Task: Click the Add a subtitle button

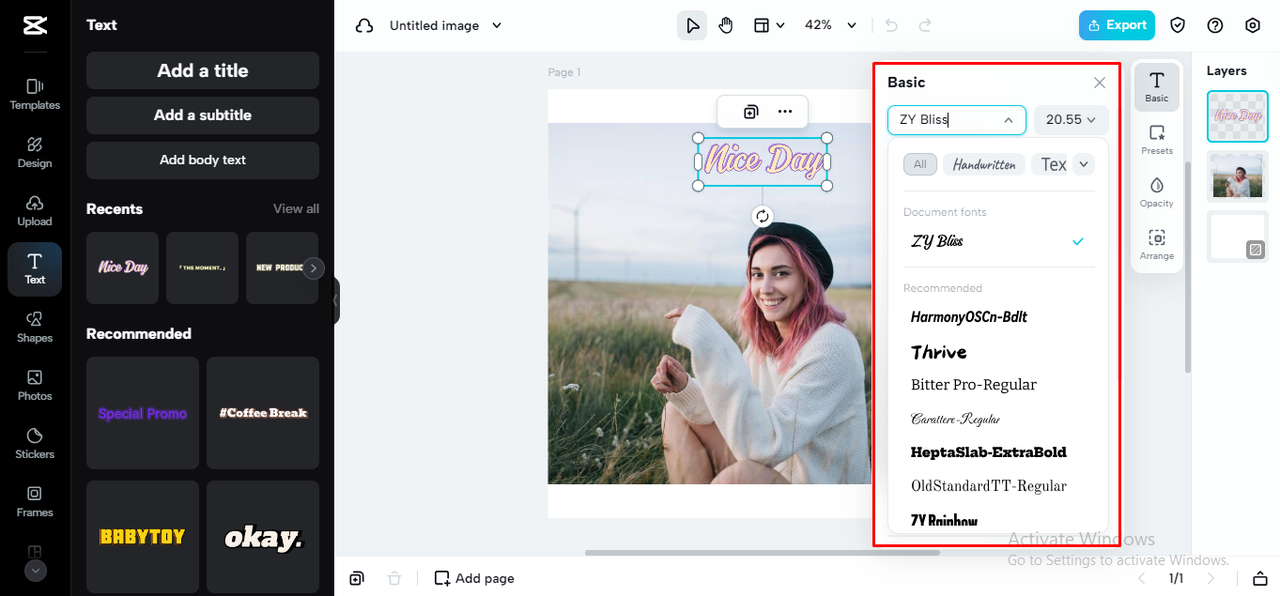Action: (203, 115)
